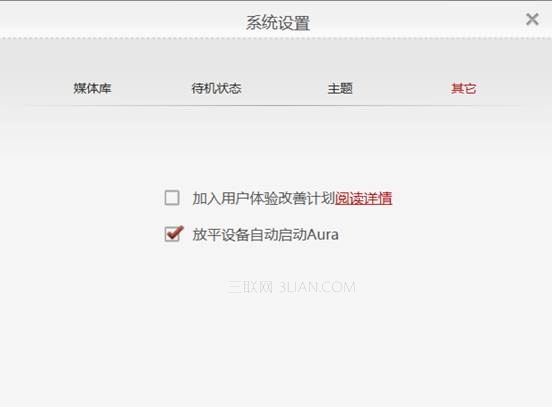
Task: Open the 媒体库 tab
Action: pyautogui.click(x=92, y=88)
